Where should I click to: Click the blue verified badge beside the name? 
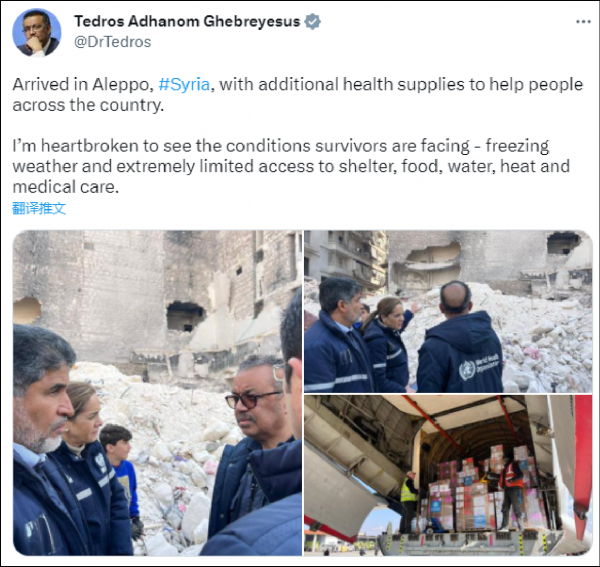[313, 21]
